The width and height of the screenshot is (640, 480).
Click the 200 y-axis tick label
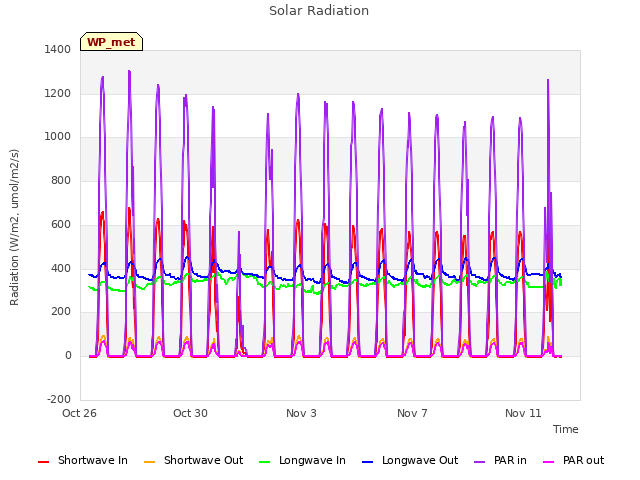tap(61, 312)
